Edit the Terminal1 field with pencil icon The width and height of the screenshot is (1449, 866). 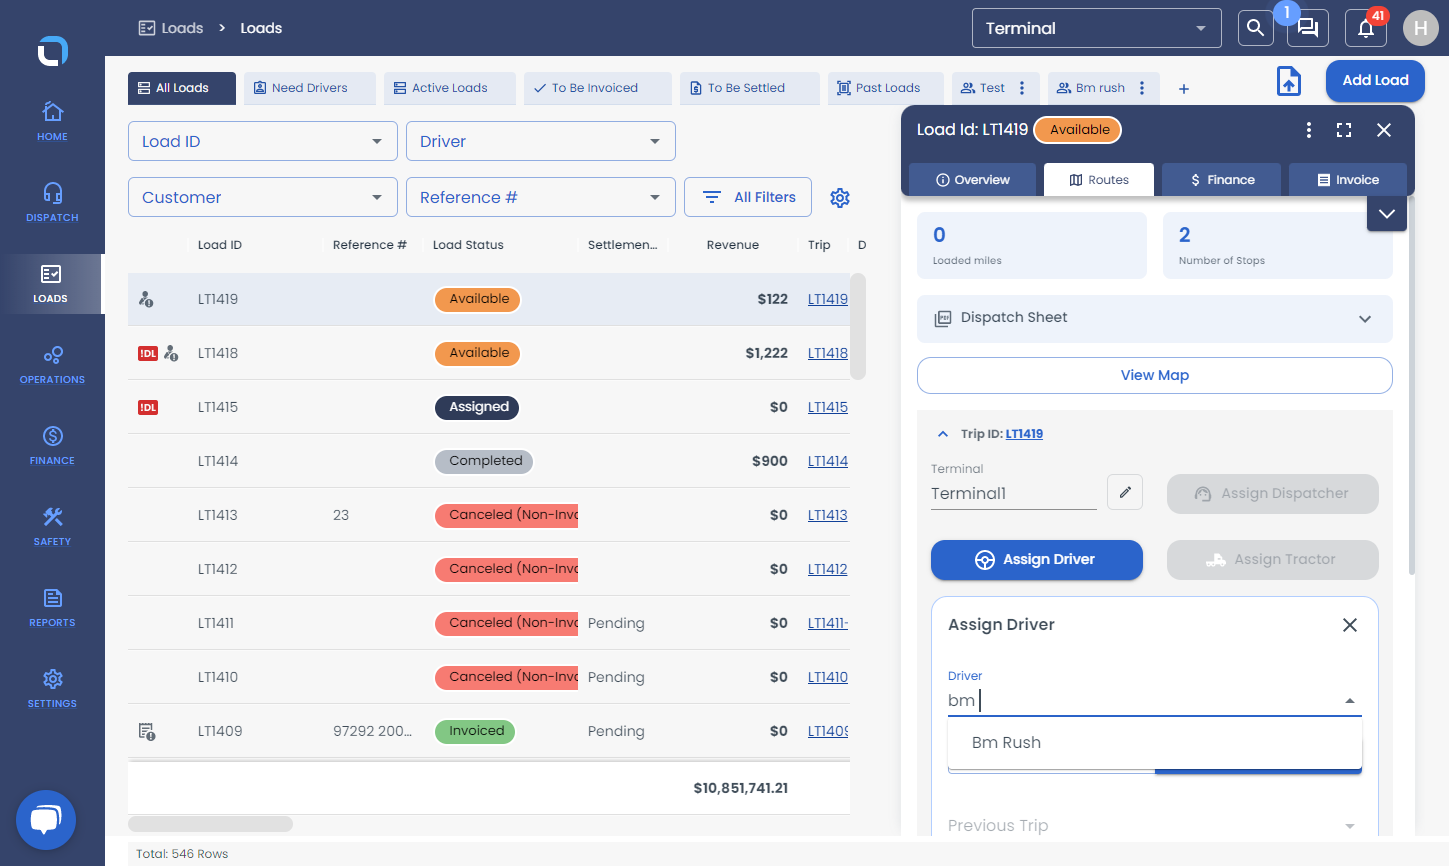(x=1125, y=492)
